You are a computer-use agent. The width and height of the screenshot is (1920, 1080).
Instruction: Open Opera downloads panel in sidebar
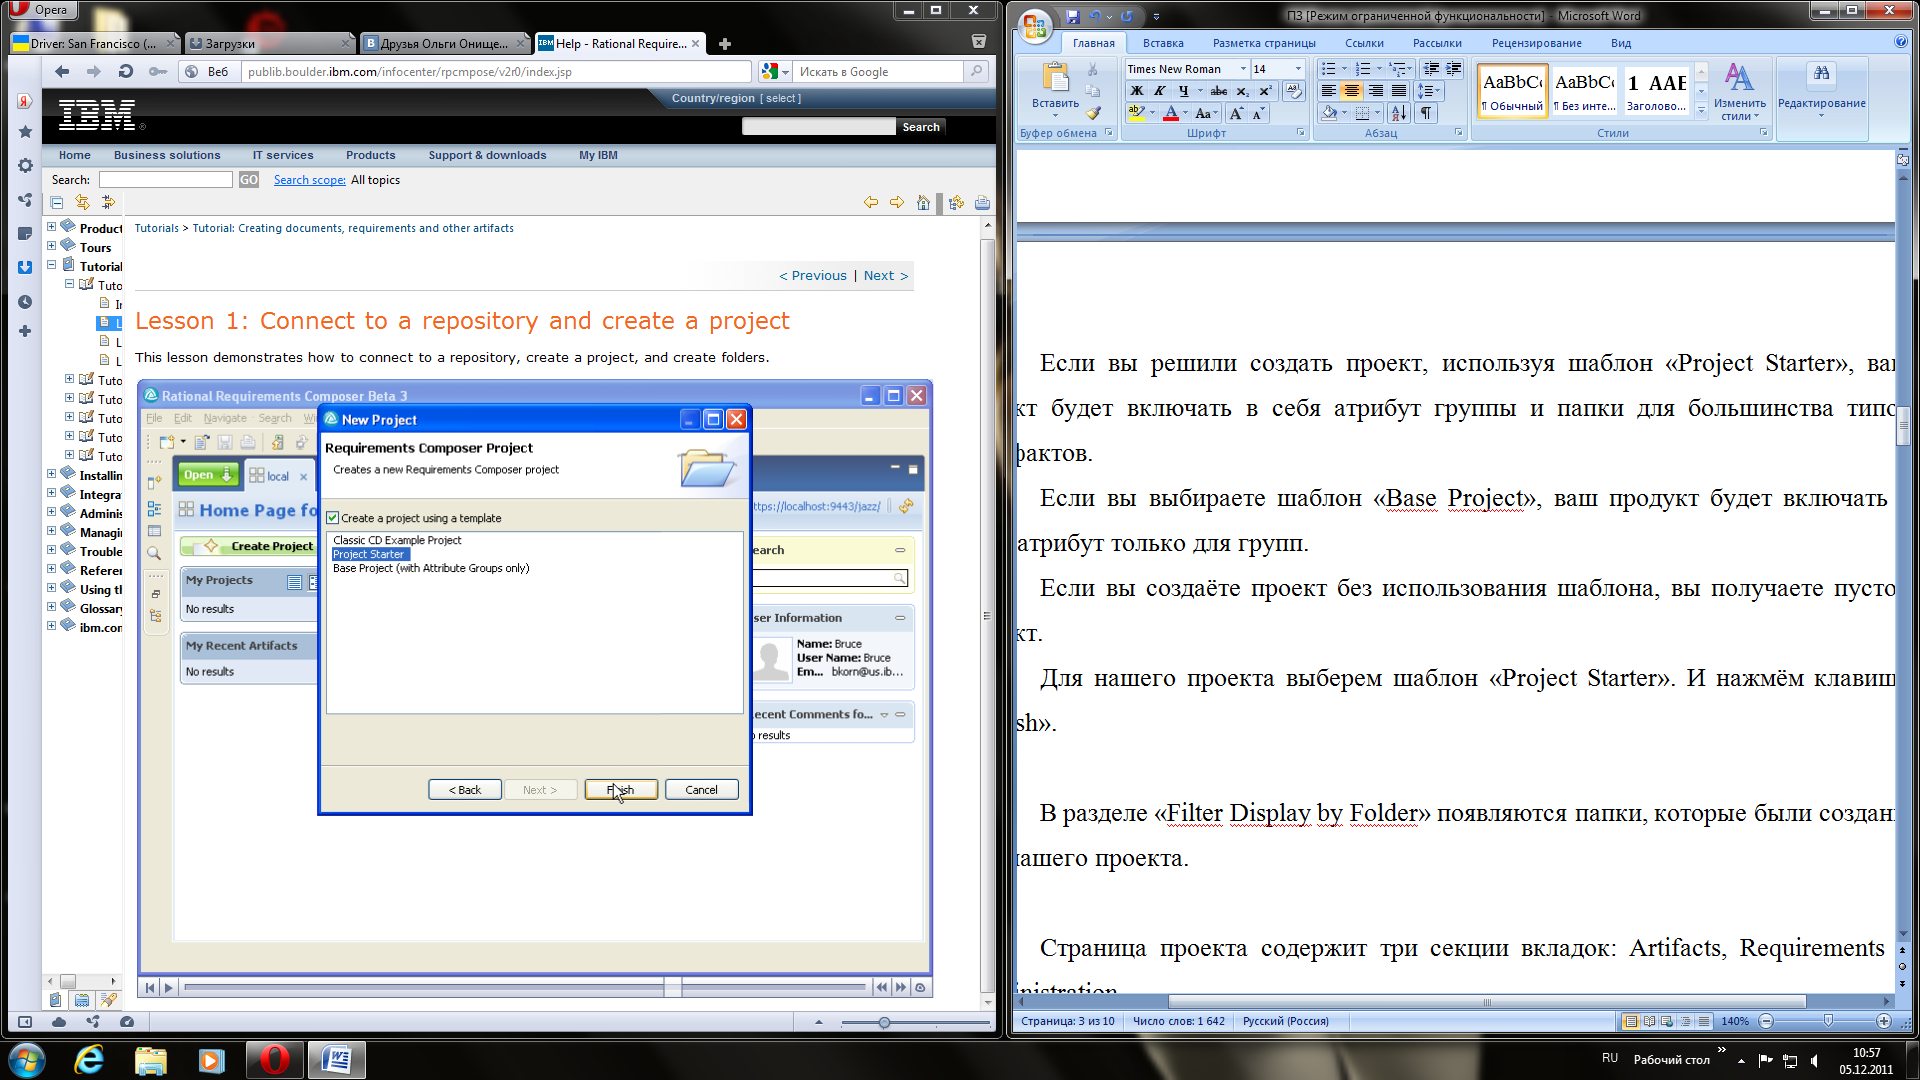pyautogui.click(x=25, y=267)
